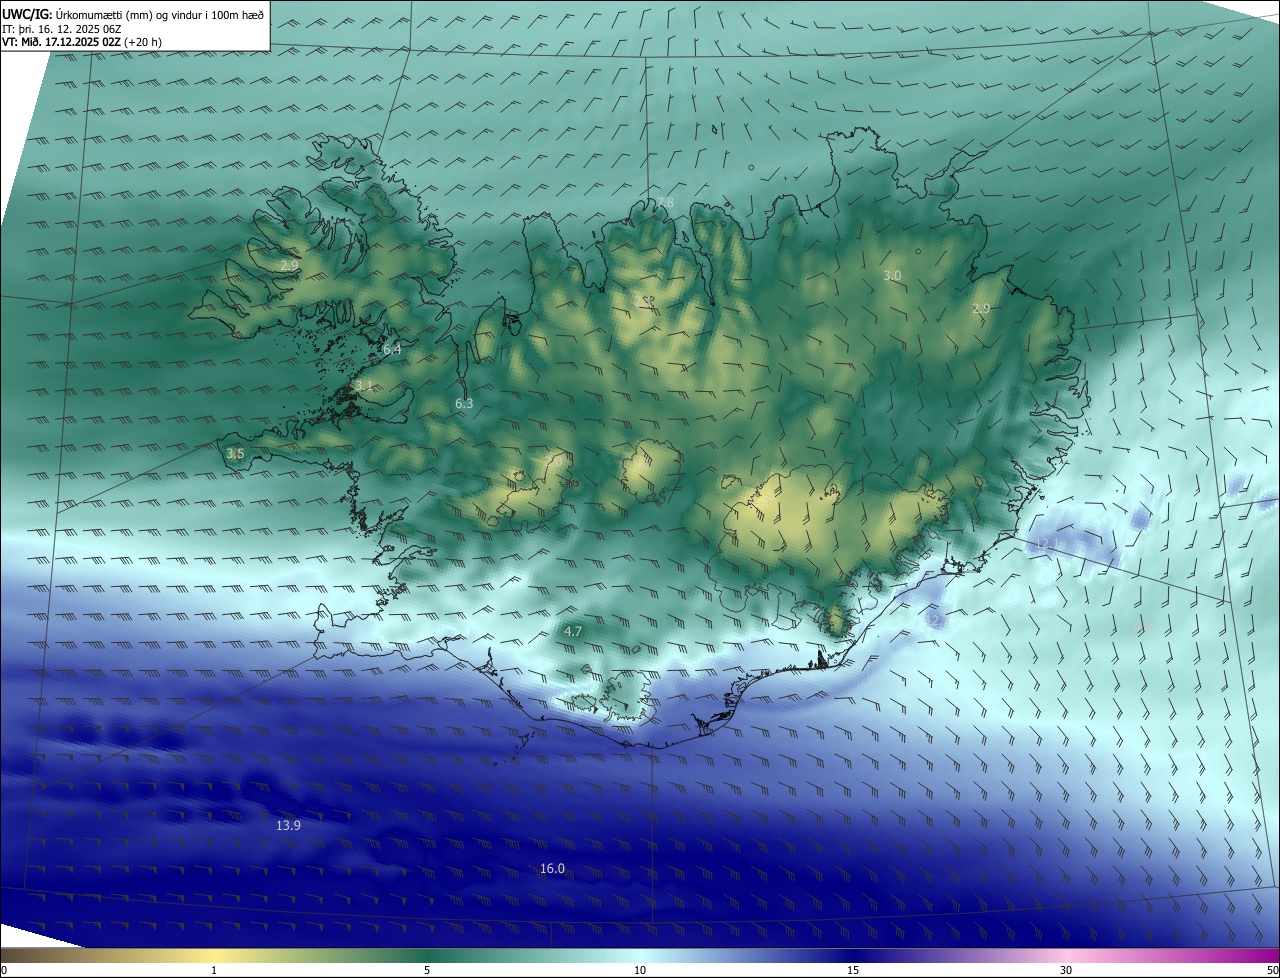Image resolution: width=1280 pixels, height=978 pixels.
Task: Click the 6.3 precipitation value
Action: (464, 404)
